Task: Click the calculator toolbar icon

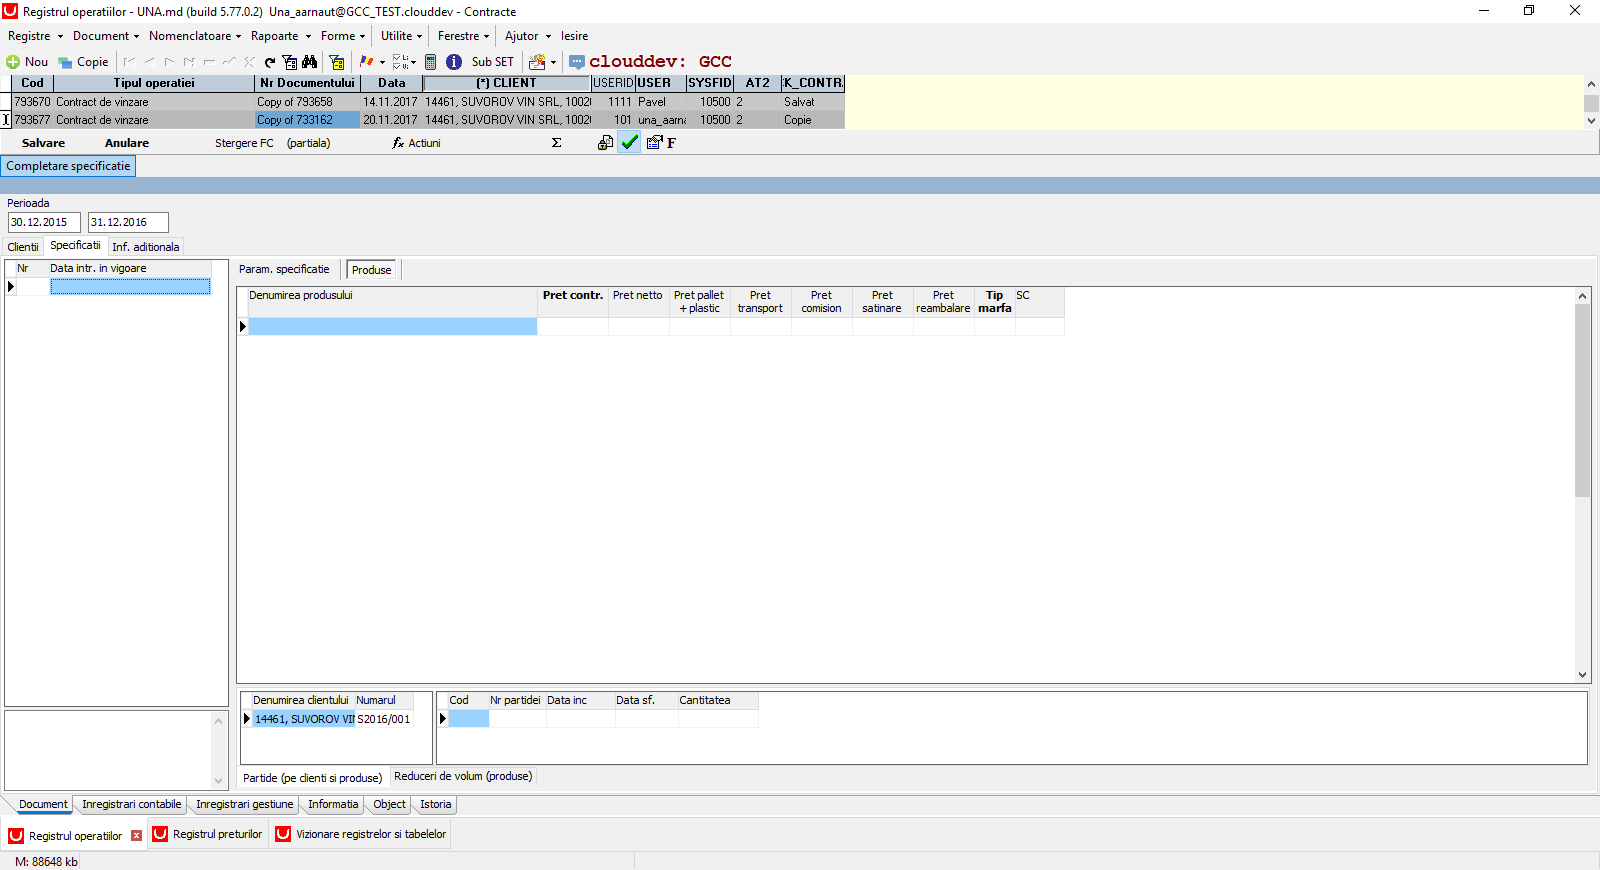Action: coord(430,62)
